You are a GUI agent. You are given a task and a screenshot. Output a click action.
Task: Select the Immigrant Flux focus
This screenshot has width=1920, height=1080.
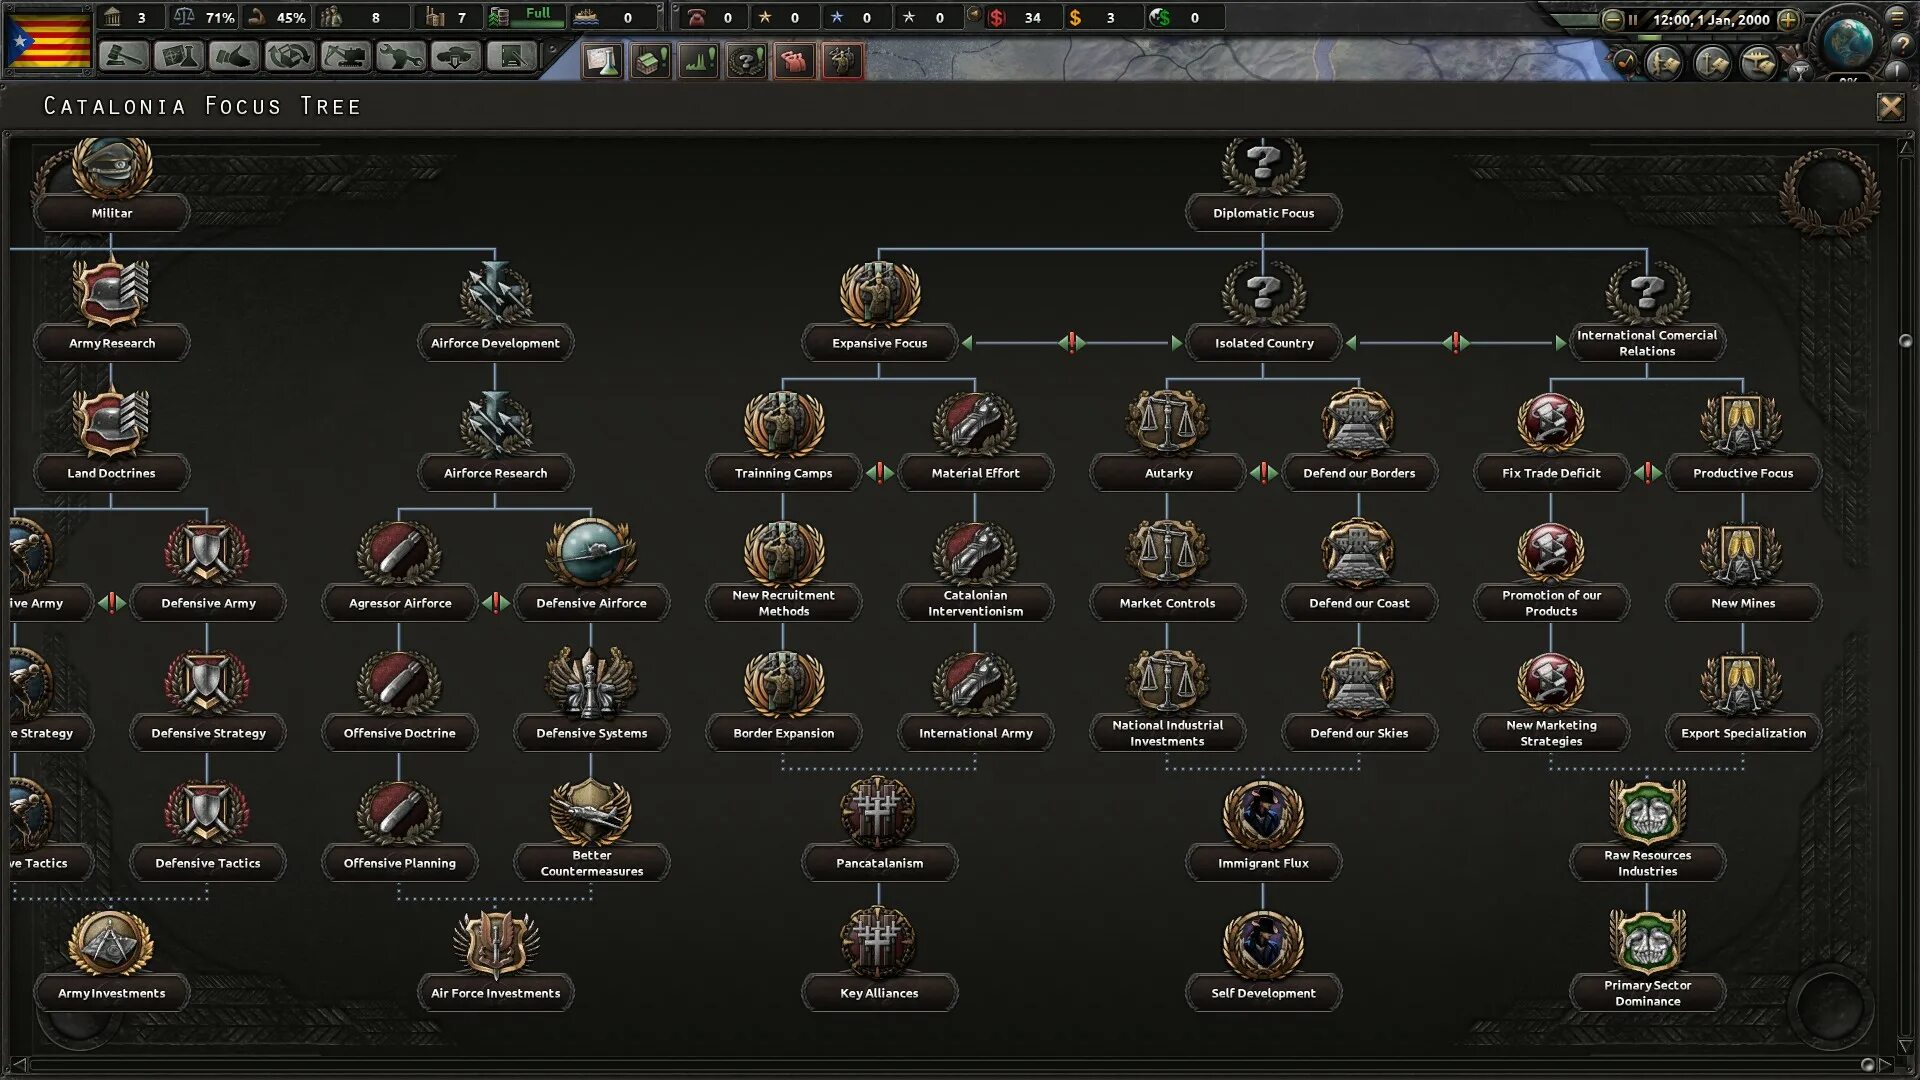pos(1263,828)
